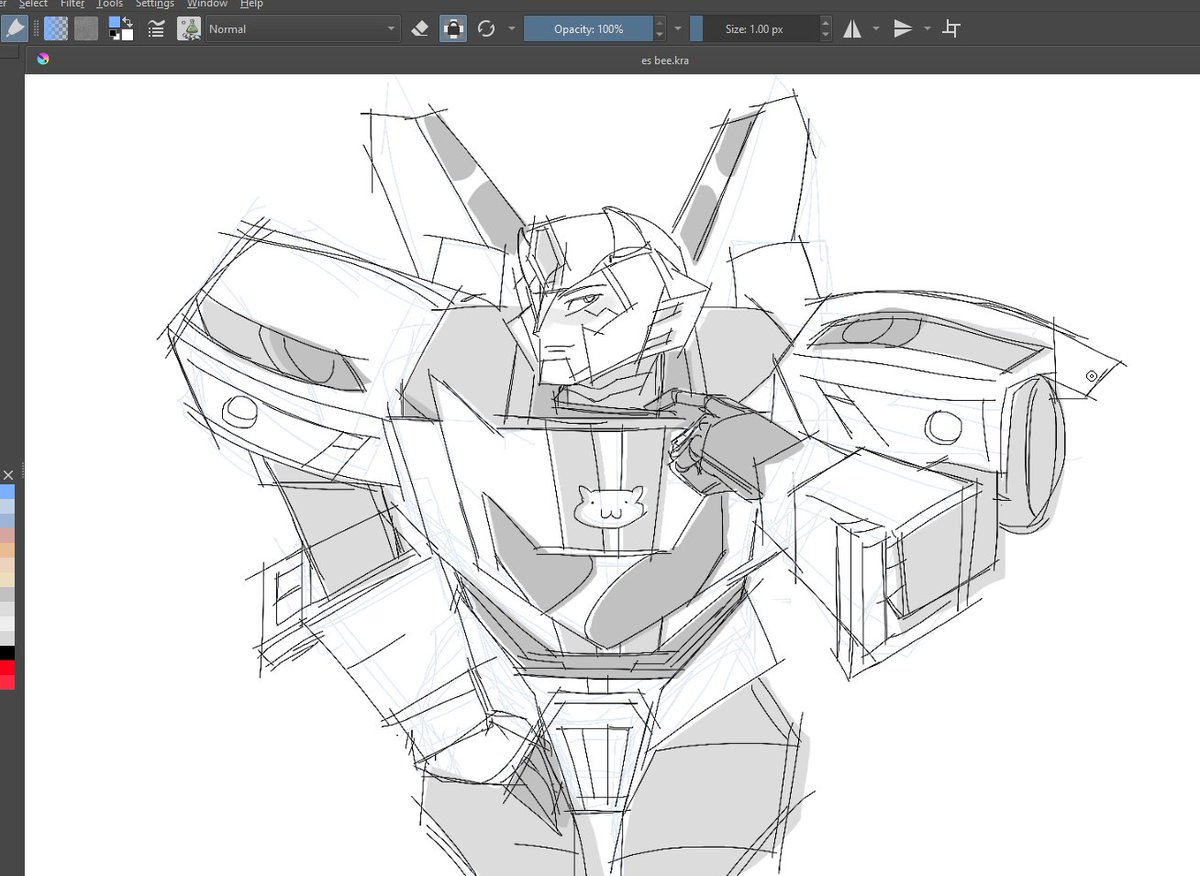
Task: Toggle vertical mirror tool
Action: click(903, 29)
